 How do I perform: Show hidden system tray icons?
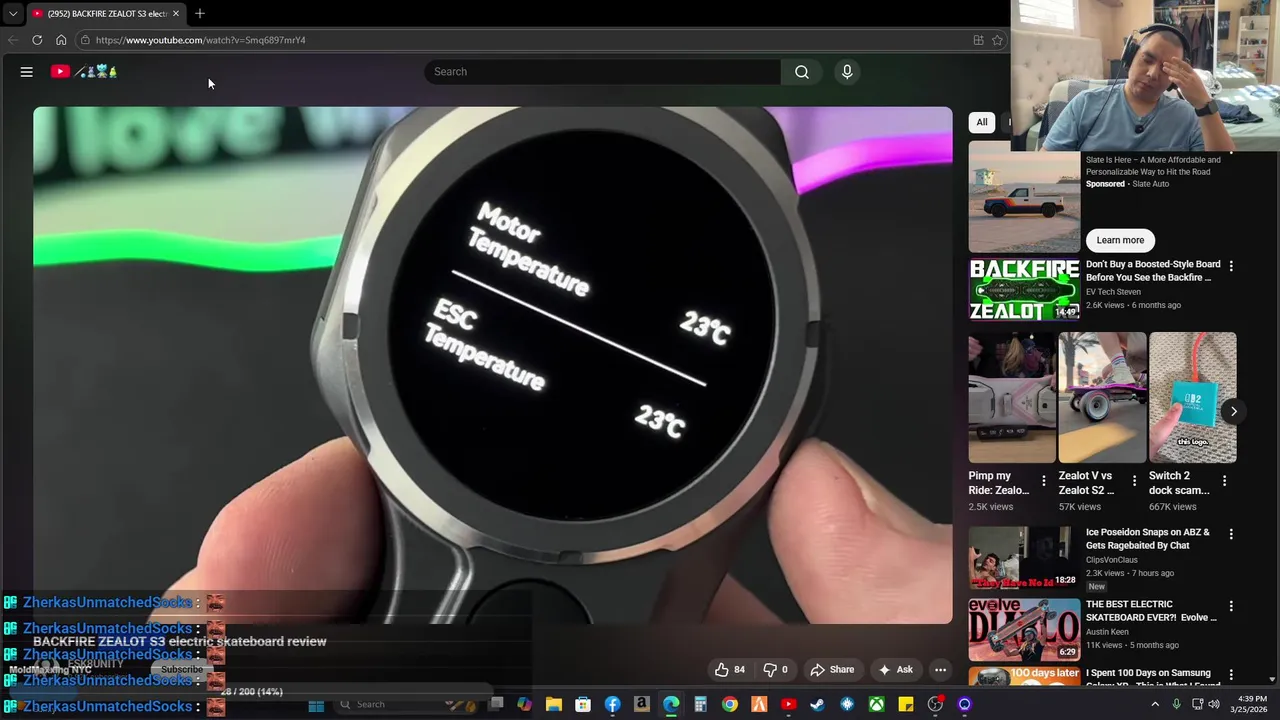coord(1155,705)
